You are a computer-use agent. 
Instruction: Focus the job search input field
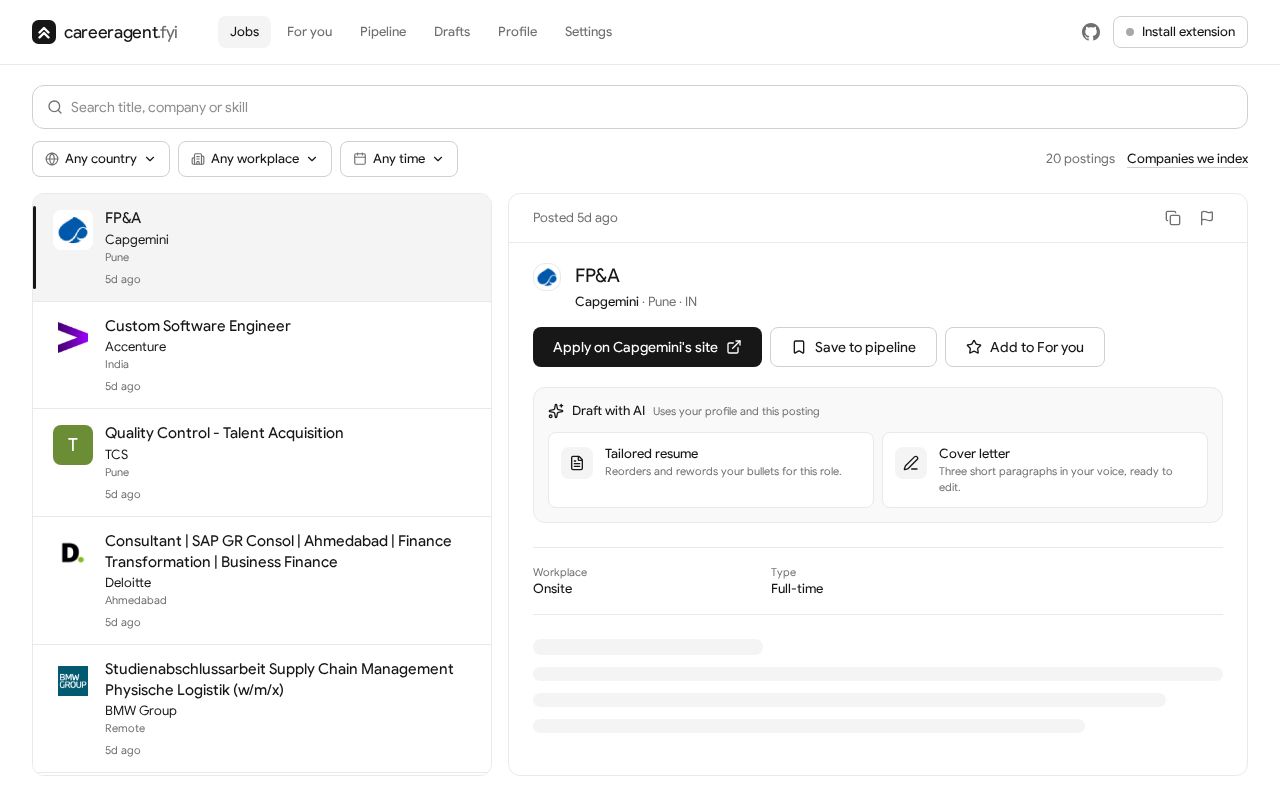640,107
